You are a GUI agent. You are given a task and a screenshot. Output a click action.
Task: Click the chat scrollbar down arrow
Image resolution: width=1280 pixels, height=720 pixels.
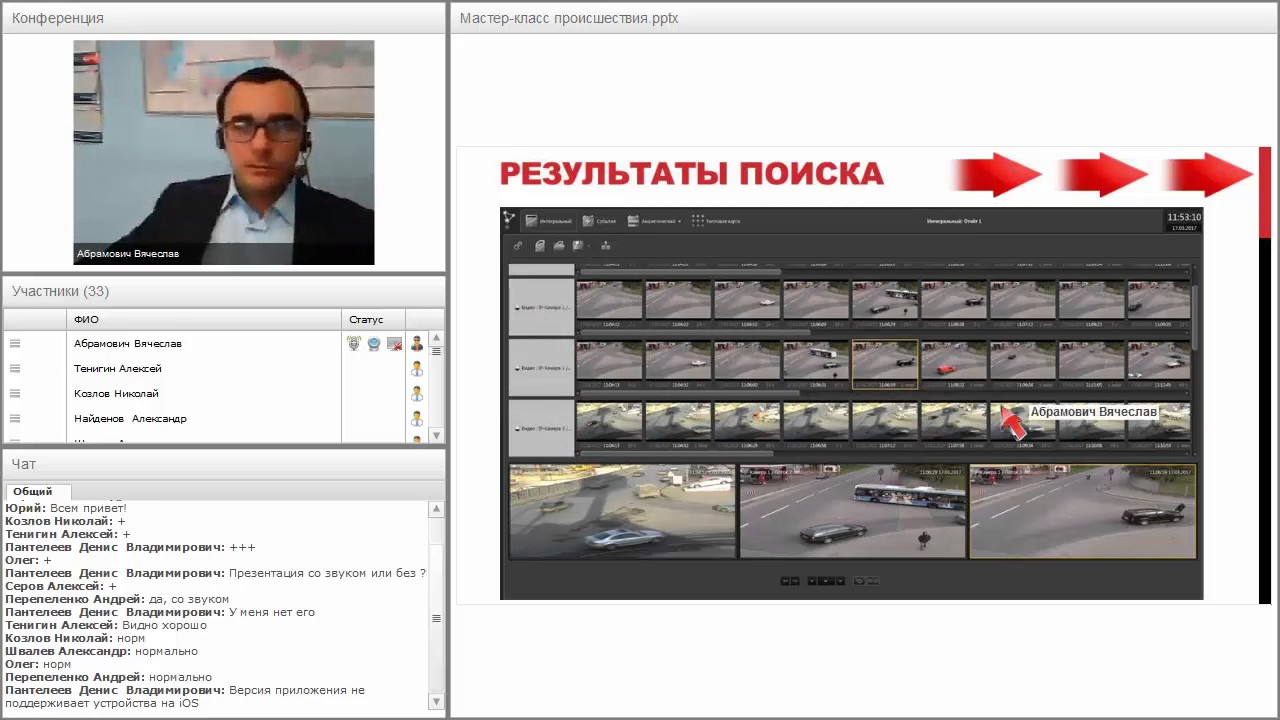[436, 702]
